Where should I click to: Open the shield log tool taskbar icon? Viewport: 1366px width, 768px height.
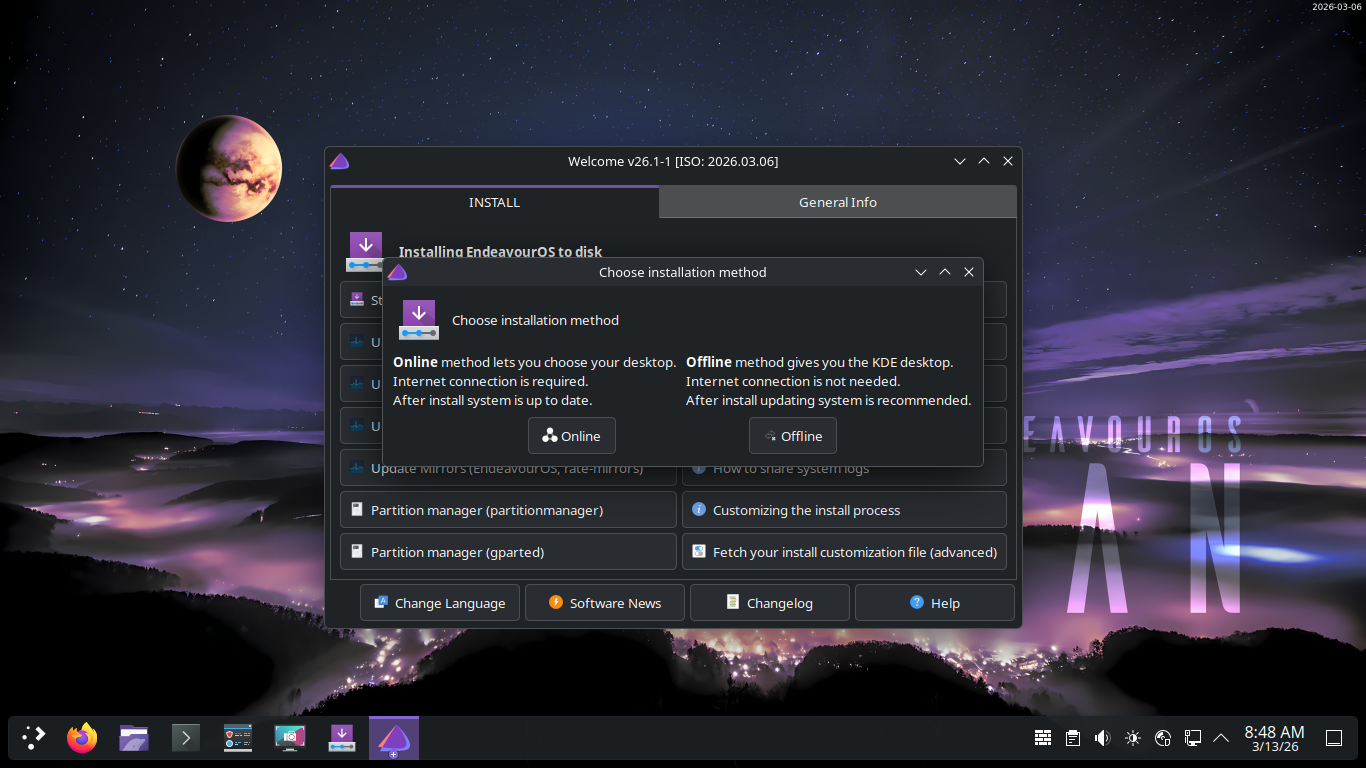point(238,738)
